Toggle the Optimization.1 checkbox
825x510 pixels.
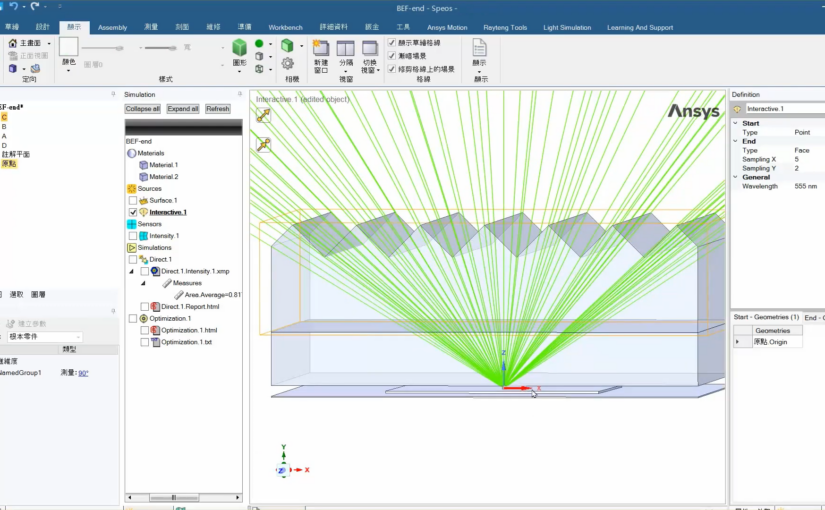133,318
